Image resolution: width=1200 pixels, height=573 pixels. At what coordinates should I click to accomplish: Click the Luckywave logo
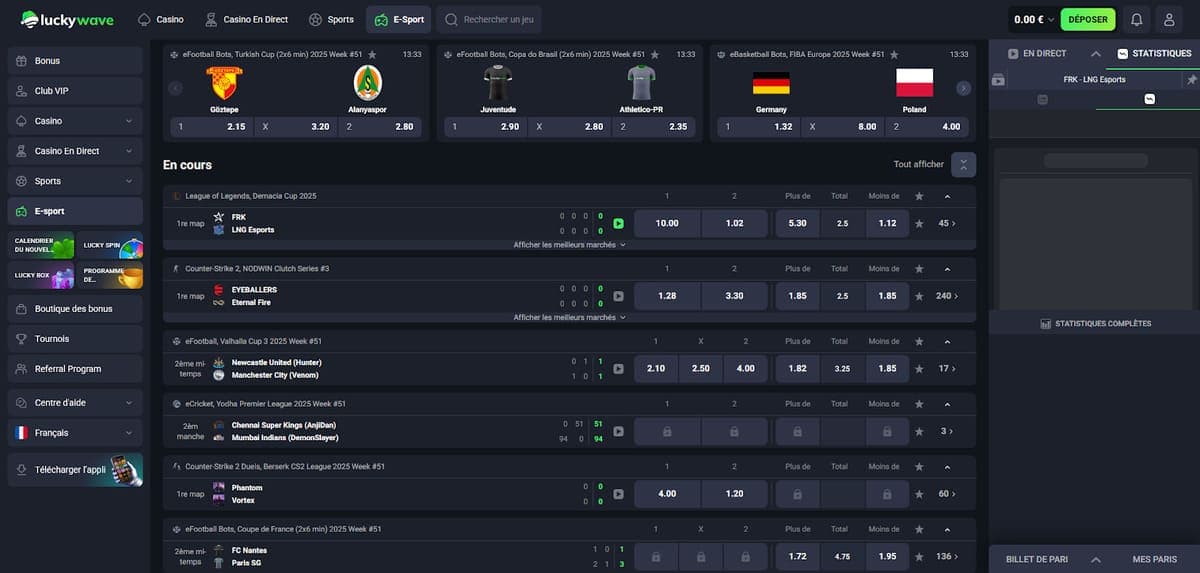pyautogui.click(x=67, y=19)
